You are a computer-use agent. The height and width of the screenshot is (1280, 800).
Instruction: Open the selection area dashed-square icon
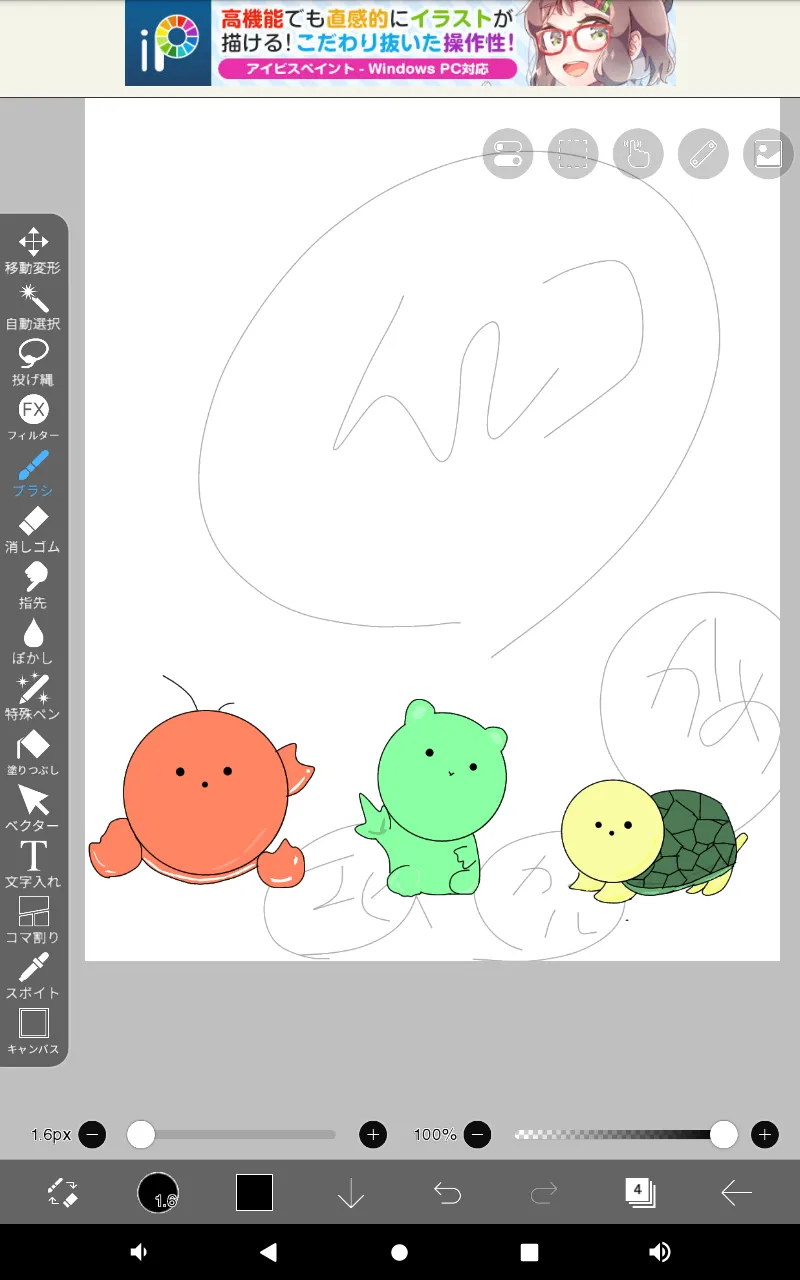pos(573,154)
